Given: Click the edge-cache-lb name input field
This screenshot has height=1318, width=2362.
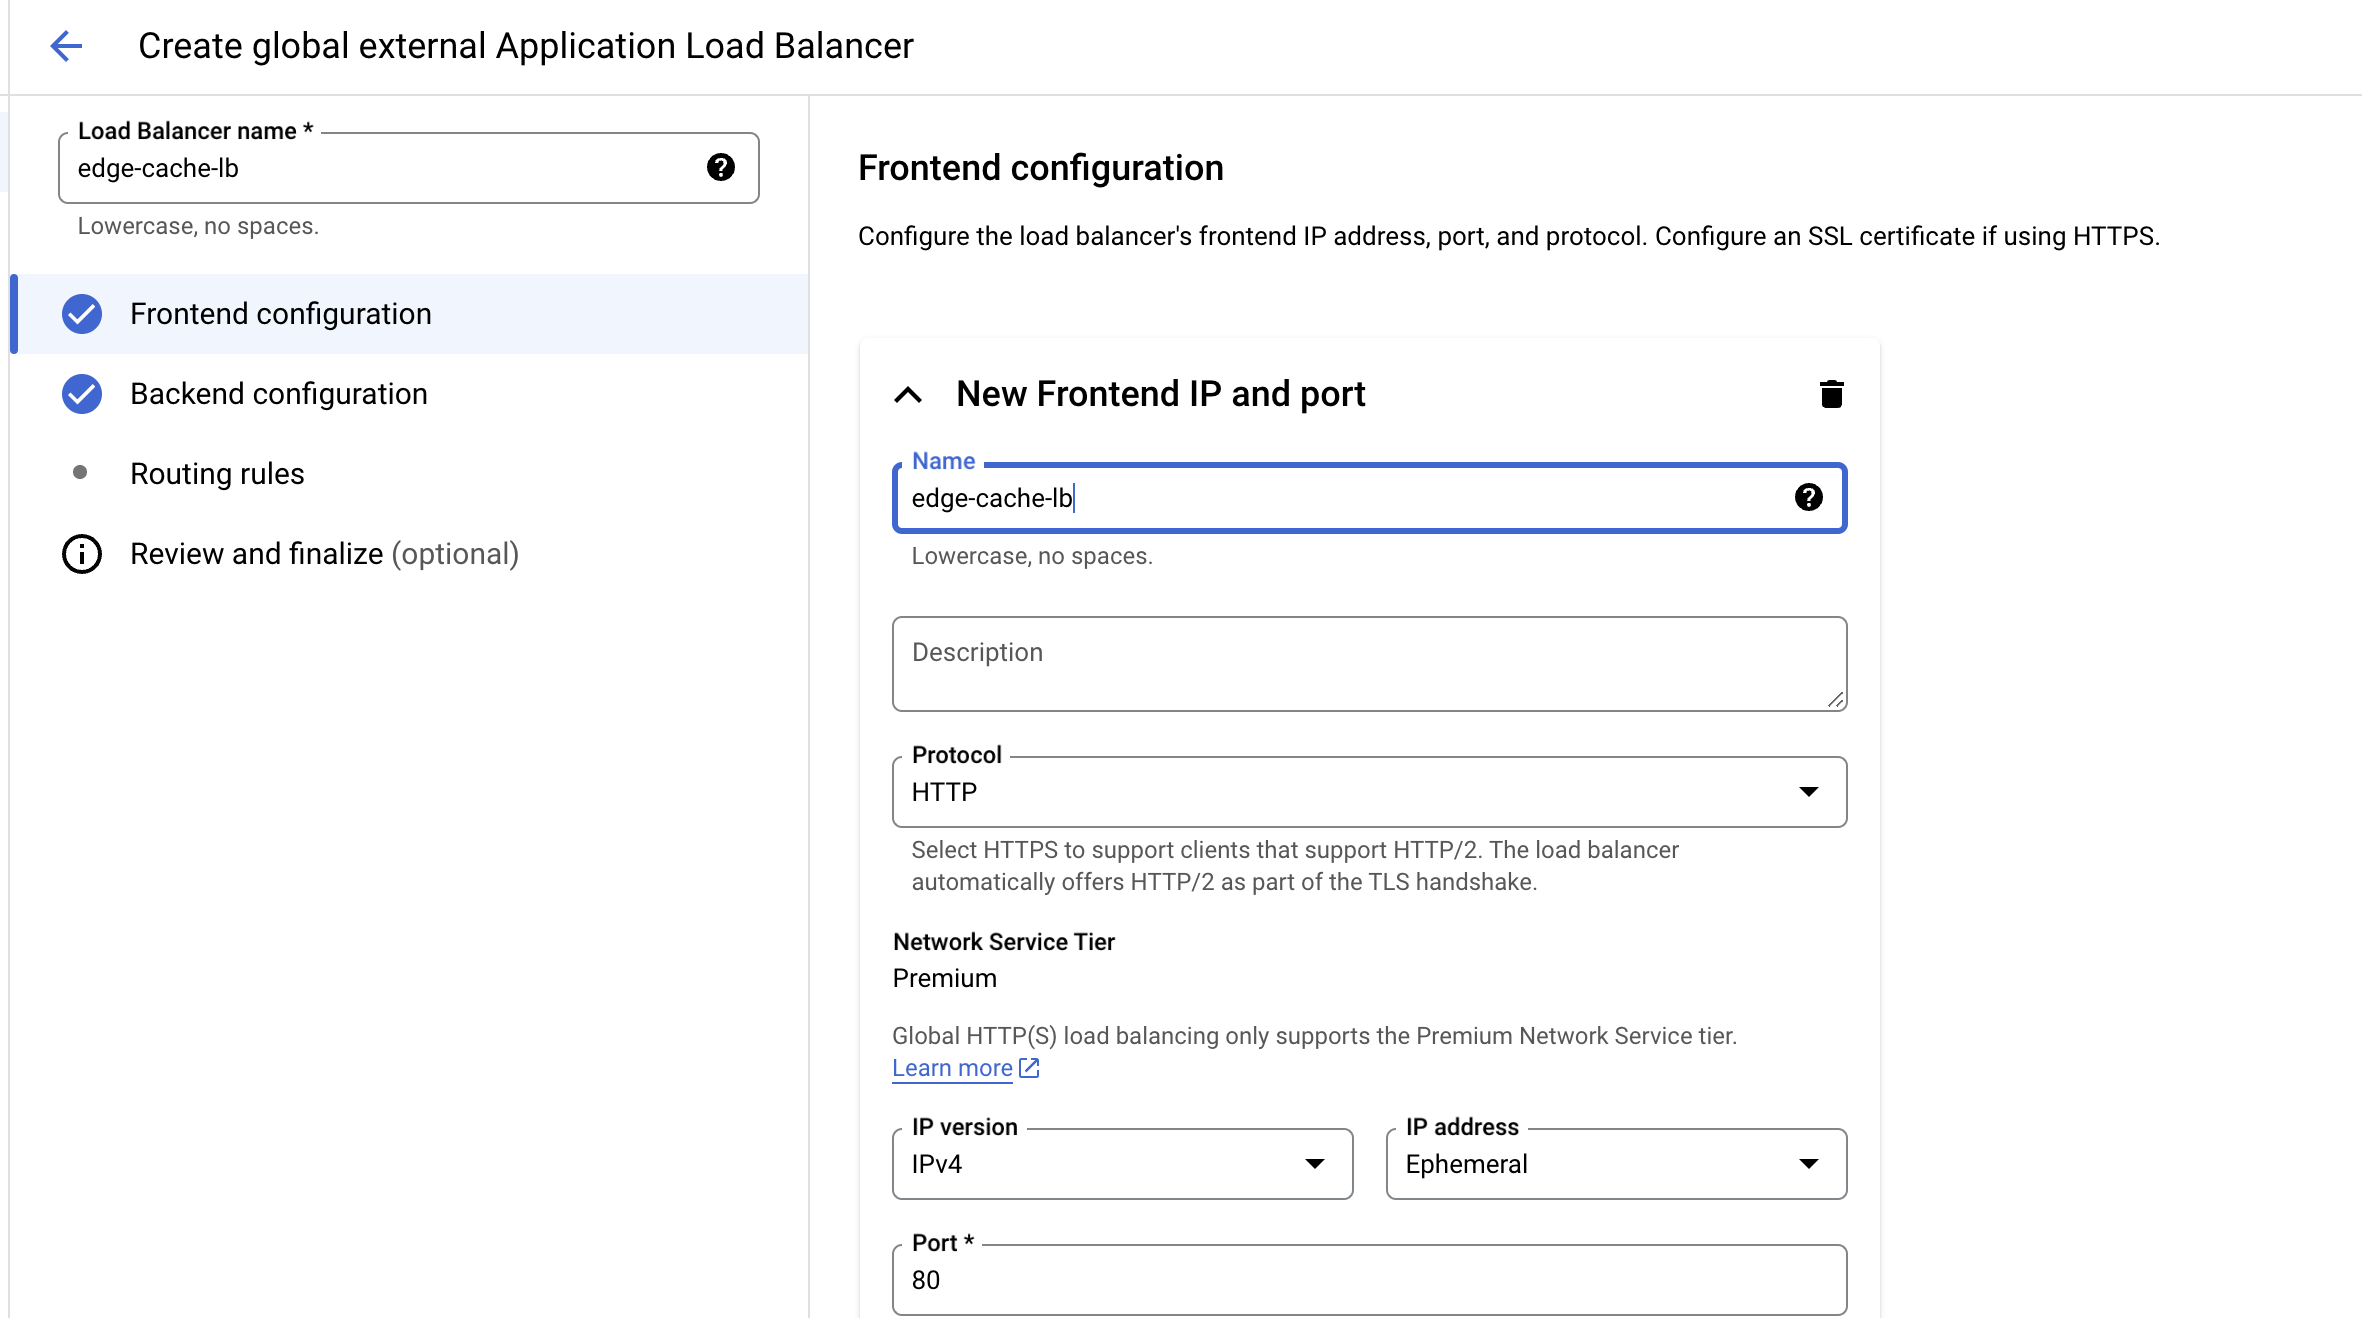Looking at the screenshot, I should (1369, 497).
